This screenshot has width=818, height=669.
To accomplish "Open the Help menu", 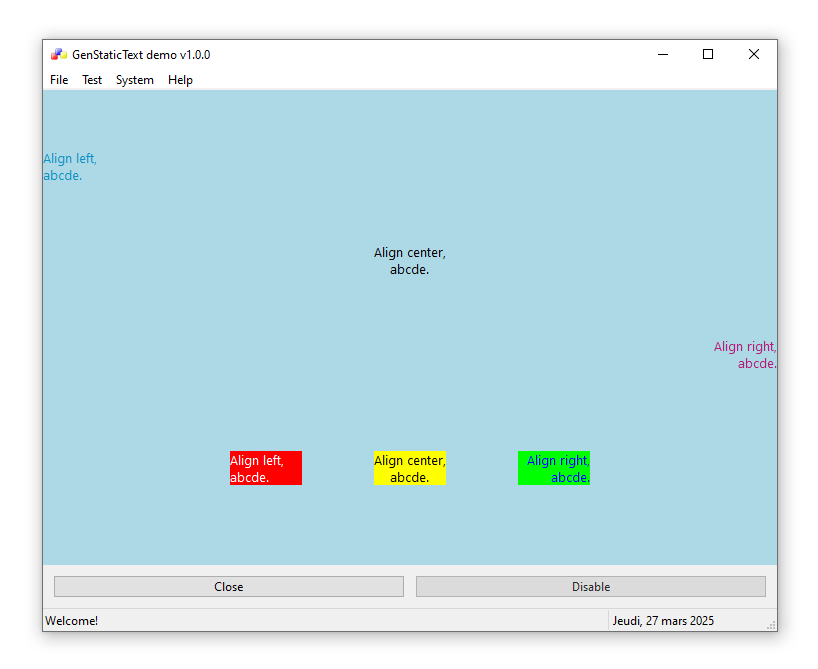I will coord(180,80).
